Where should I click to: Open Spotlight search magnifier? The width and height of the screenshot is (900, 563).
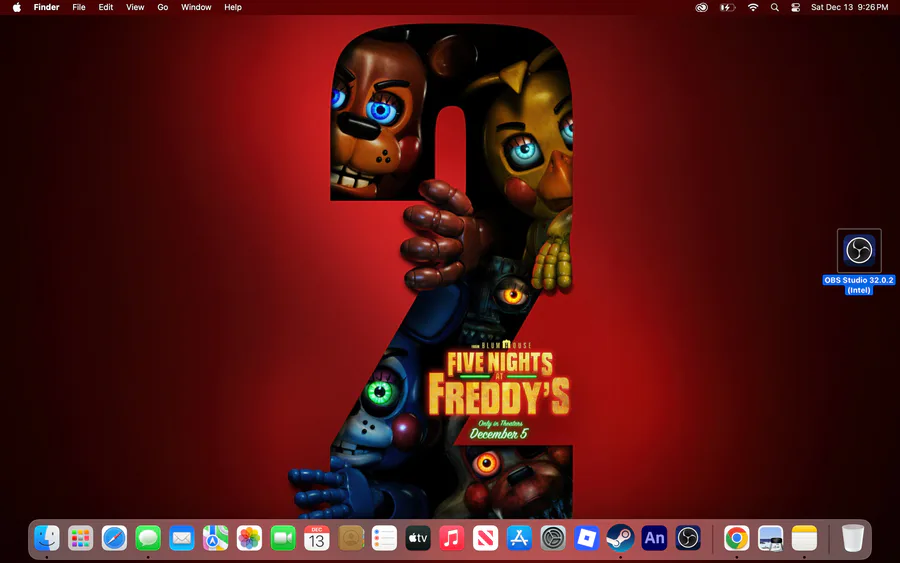775,7
